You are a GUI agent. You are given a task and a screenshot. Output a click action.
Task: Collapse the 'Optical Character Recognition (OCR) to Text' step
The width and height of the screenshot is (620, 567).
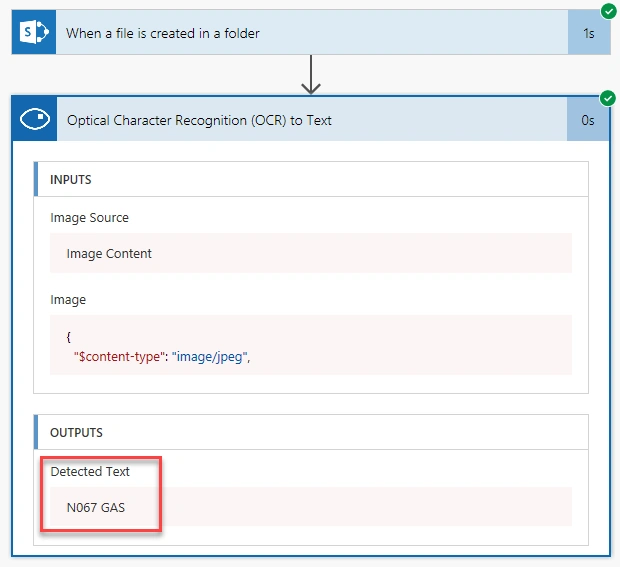(x=312, y=119)
